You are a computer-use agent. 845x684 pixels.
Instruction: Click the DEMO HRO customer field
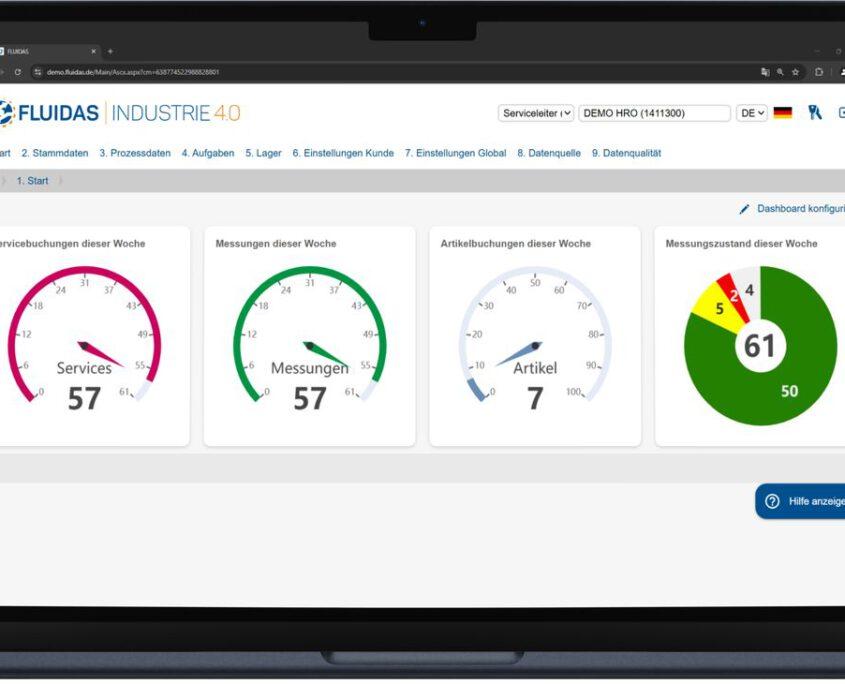click(x=654, y=113)
